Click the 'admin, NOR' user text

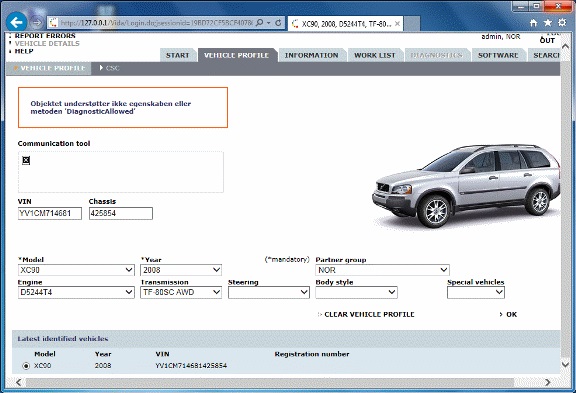pyautogui.click(x=501, y=37)
